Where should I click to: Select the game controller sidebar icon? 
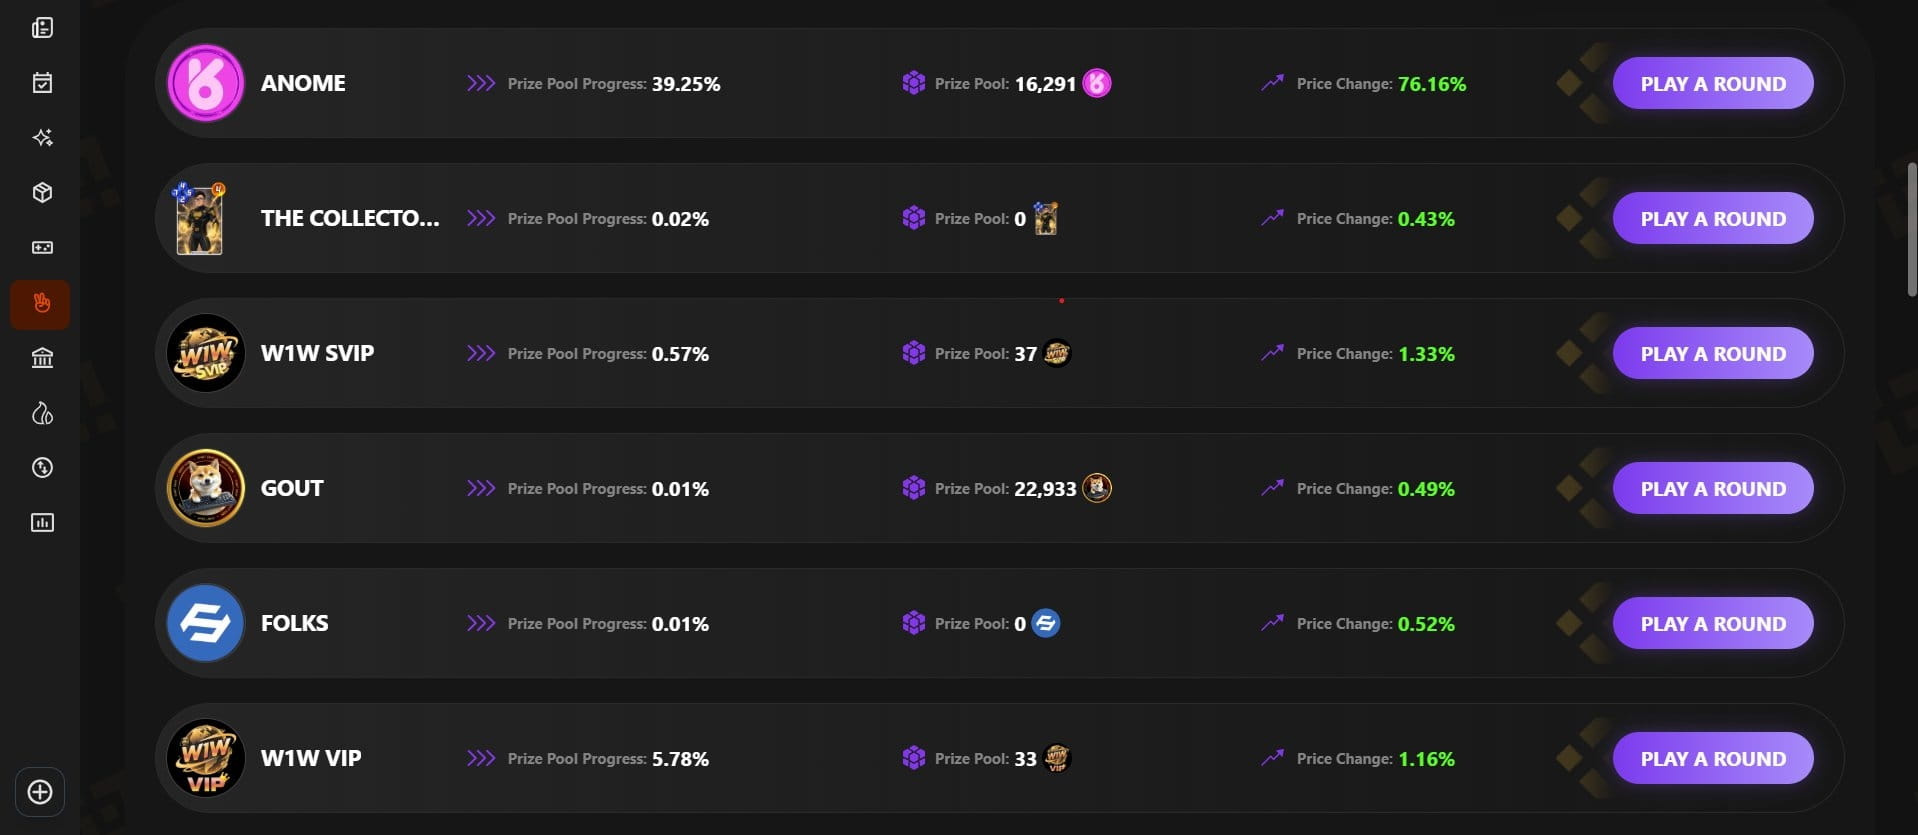42,248
